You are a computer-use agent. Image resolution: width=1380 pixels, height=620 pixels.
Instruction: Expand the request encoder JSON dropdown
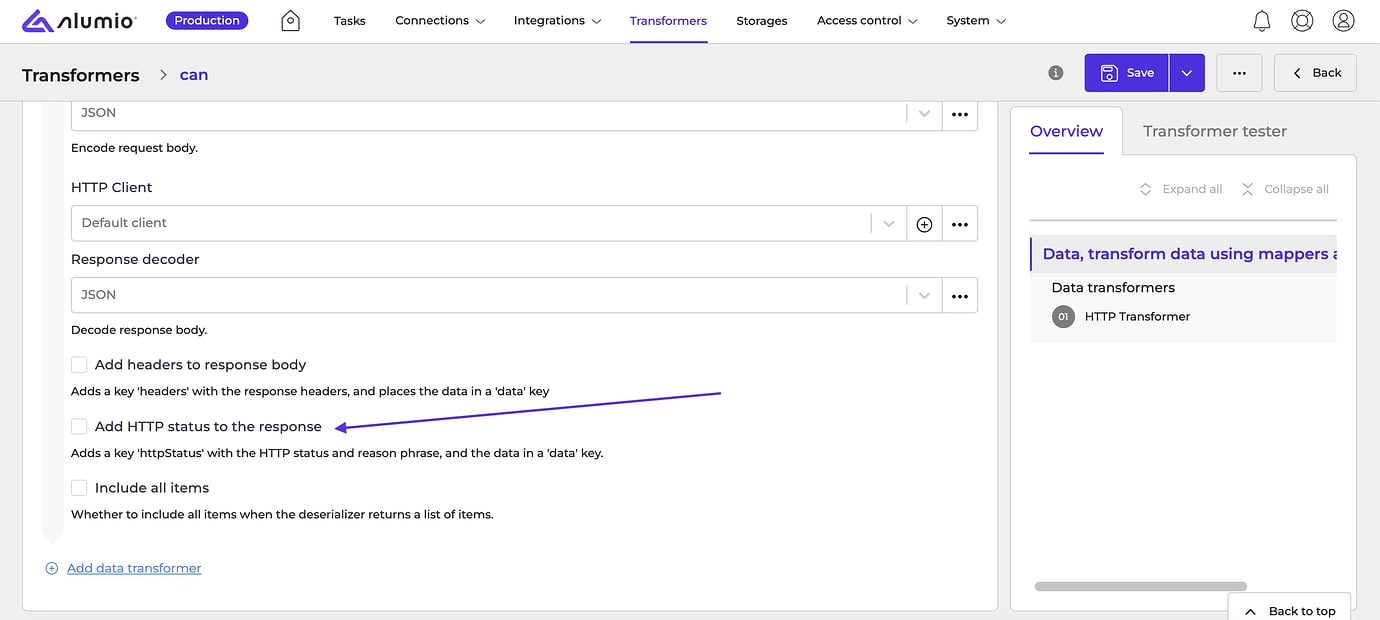[924, 114]
